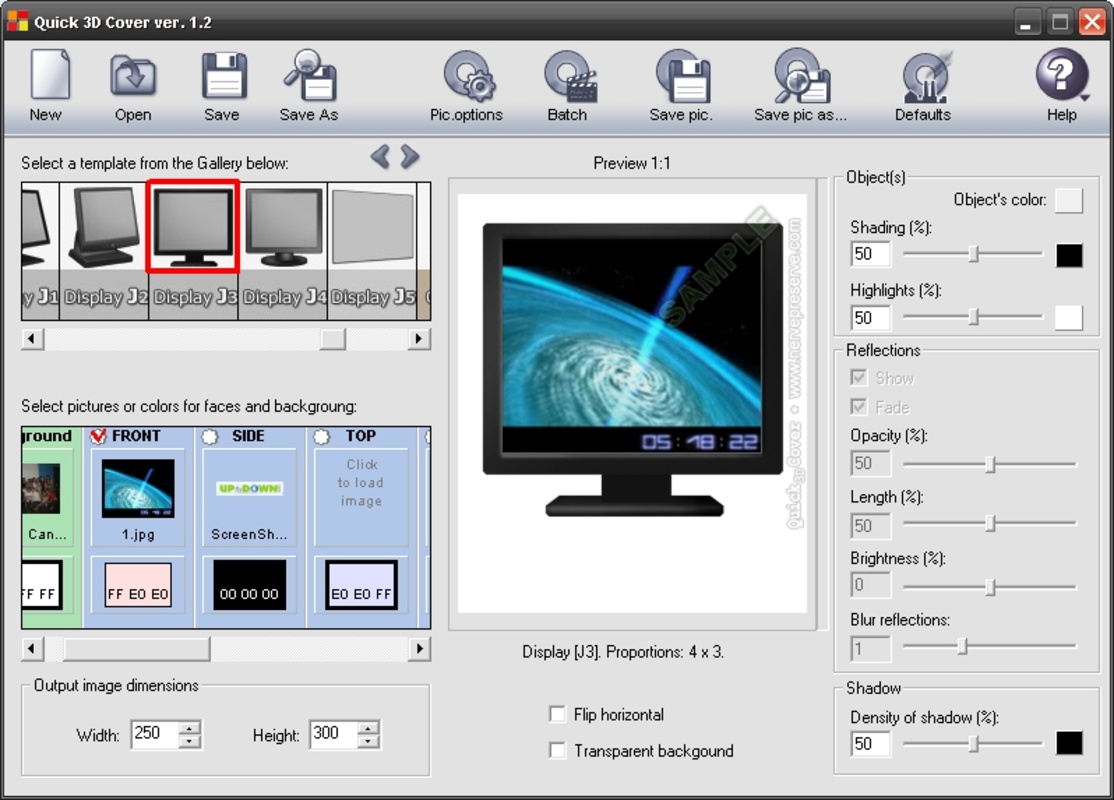
Task: Restore settings with Defaults icon
Action: [x=923, y=77]
